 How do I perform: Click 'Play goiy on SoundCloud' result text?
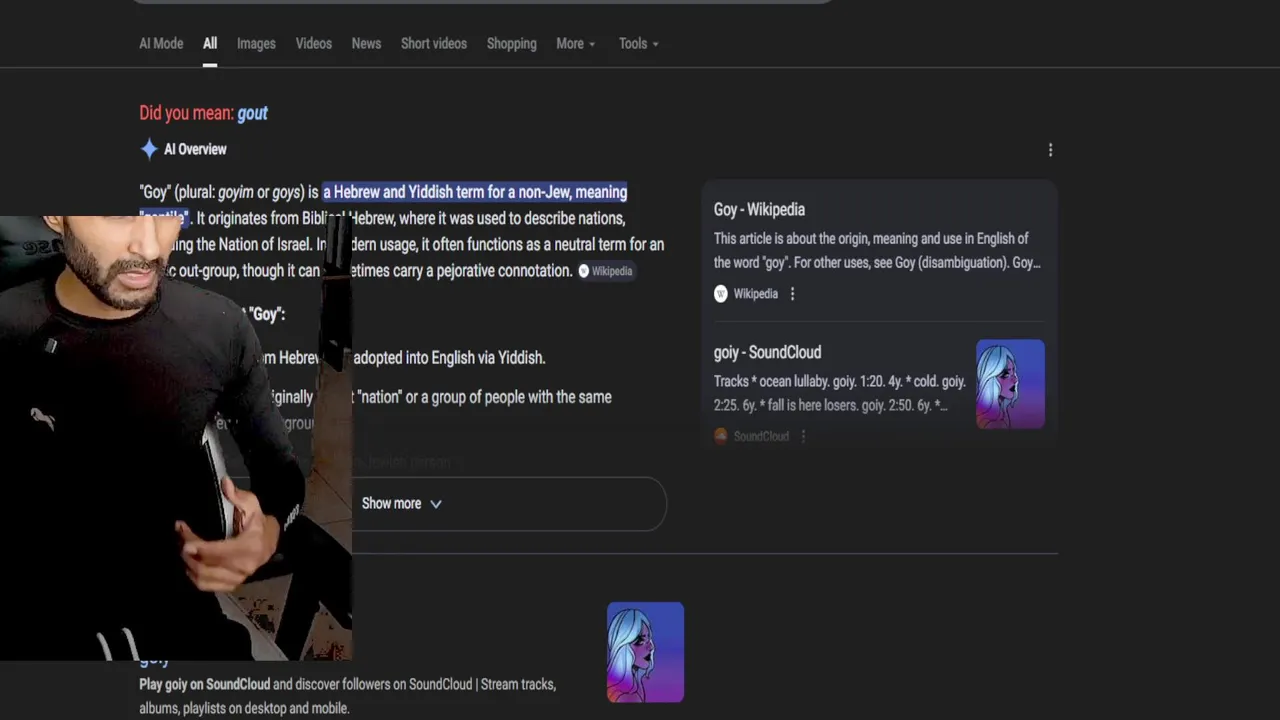204,685
